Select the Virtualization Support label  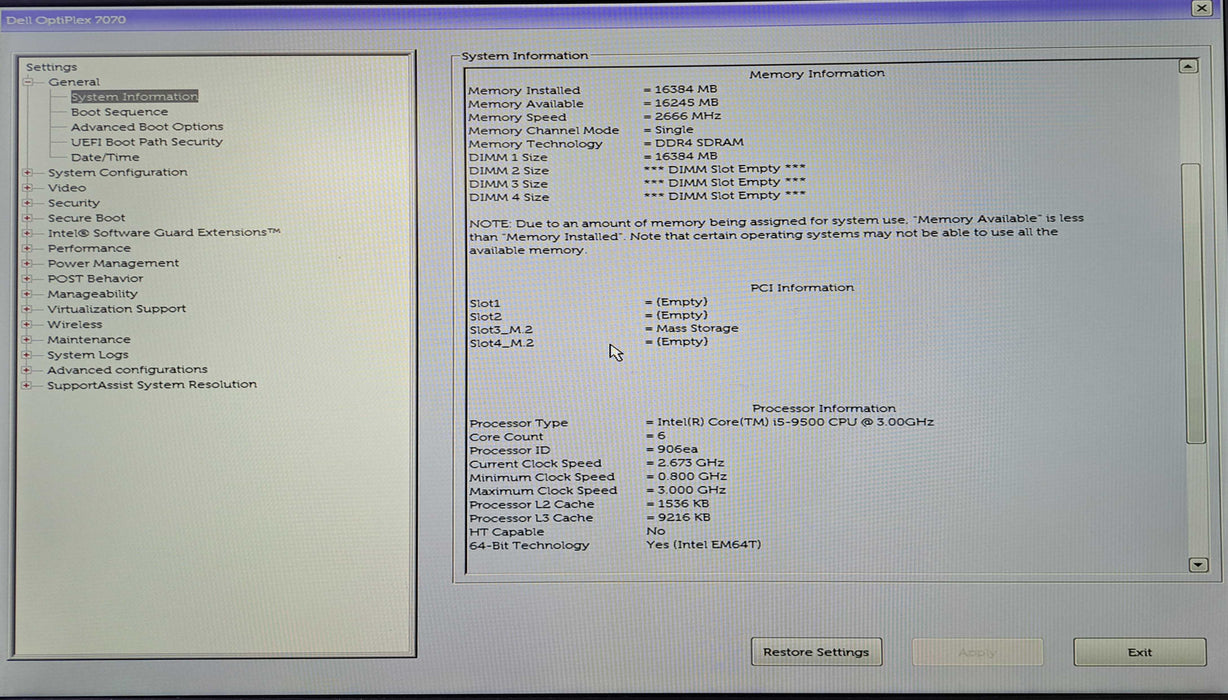(116, 309)
